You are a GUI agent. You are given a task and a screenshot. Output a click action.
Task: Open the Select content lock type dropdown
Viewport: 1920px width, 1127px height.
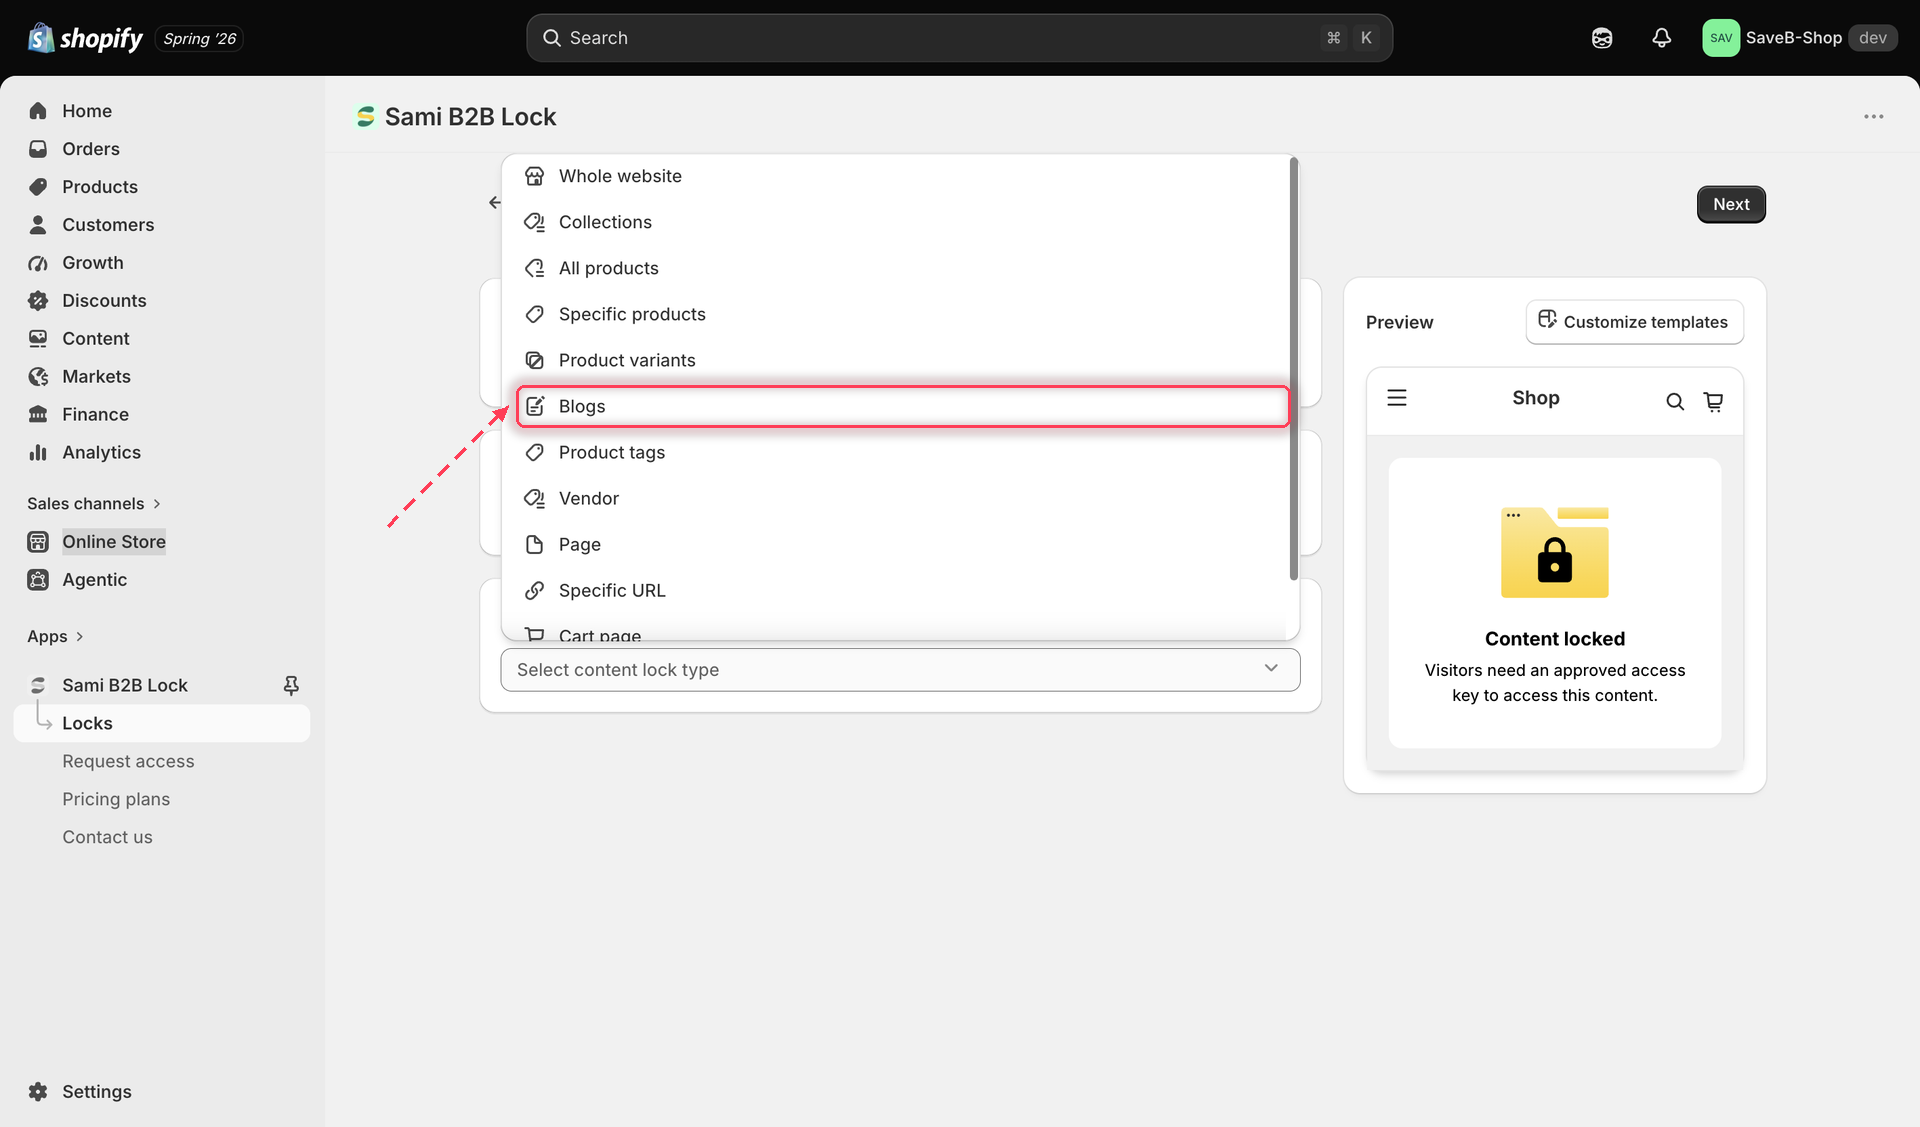click(x=900, y=670)
